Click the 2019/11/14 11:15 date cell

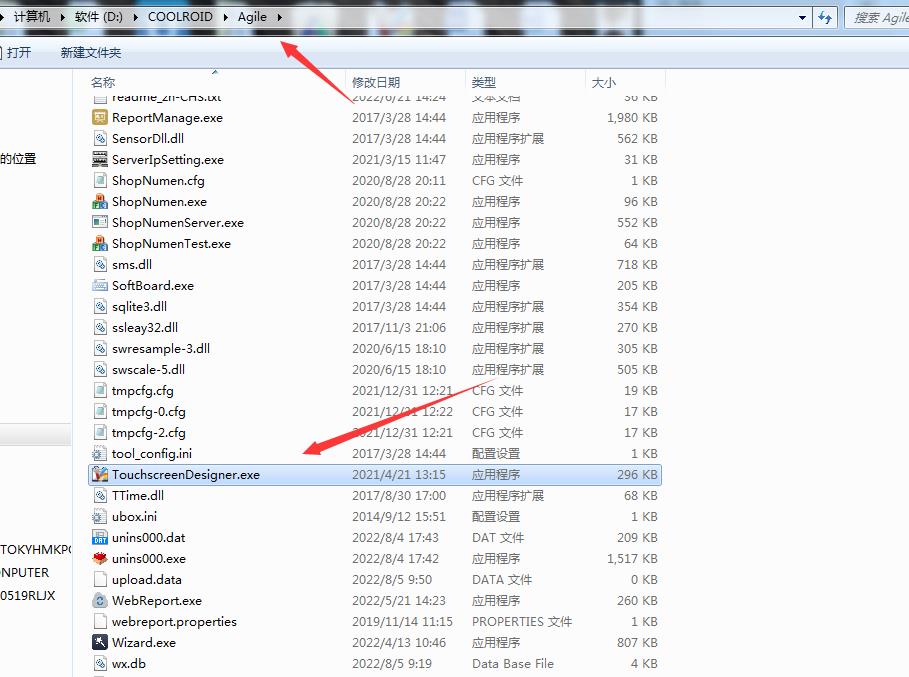pyautogui.click(x=402, y=622)
